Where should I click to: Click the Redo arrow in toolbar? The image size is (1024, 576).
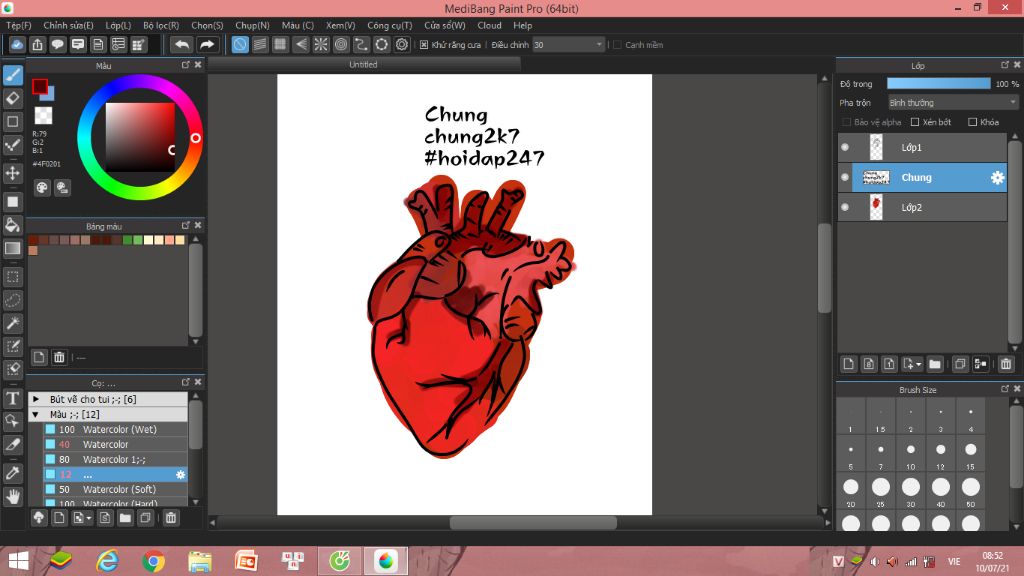206,44
